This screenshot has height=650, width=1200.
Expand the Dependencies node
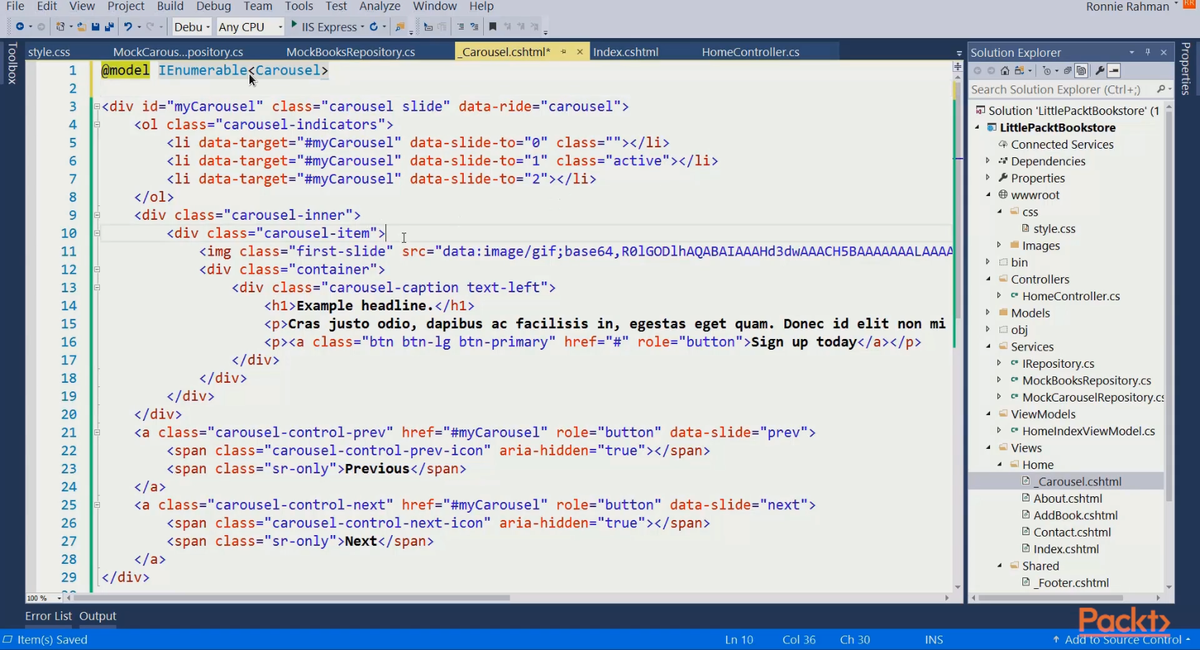(988, 161)
